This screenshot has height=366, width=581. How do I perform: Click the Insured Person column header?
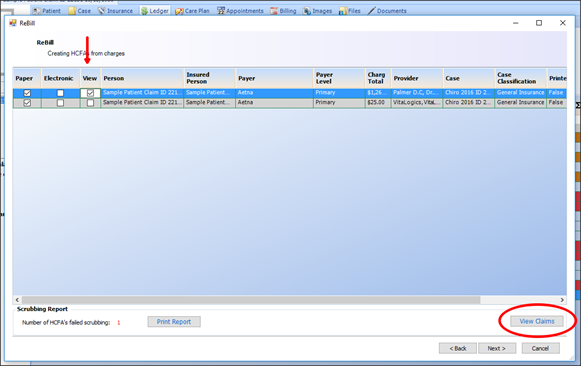[x=210, y=78]
